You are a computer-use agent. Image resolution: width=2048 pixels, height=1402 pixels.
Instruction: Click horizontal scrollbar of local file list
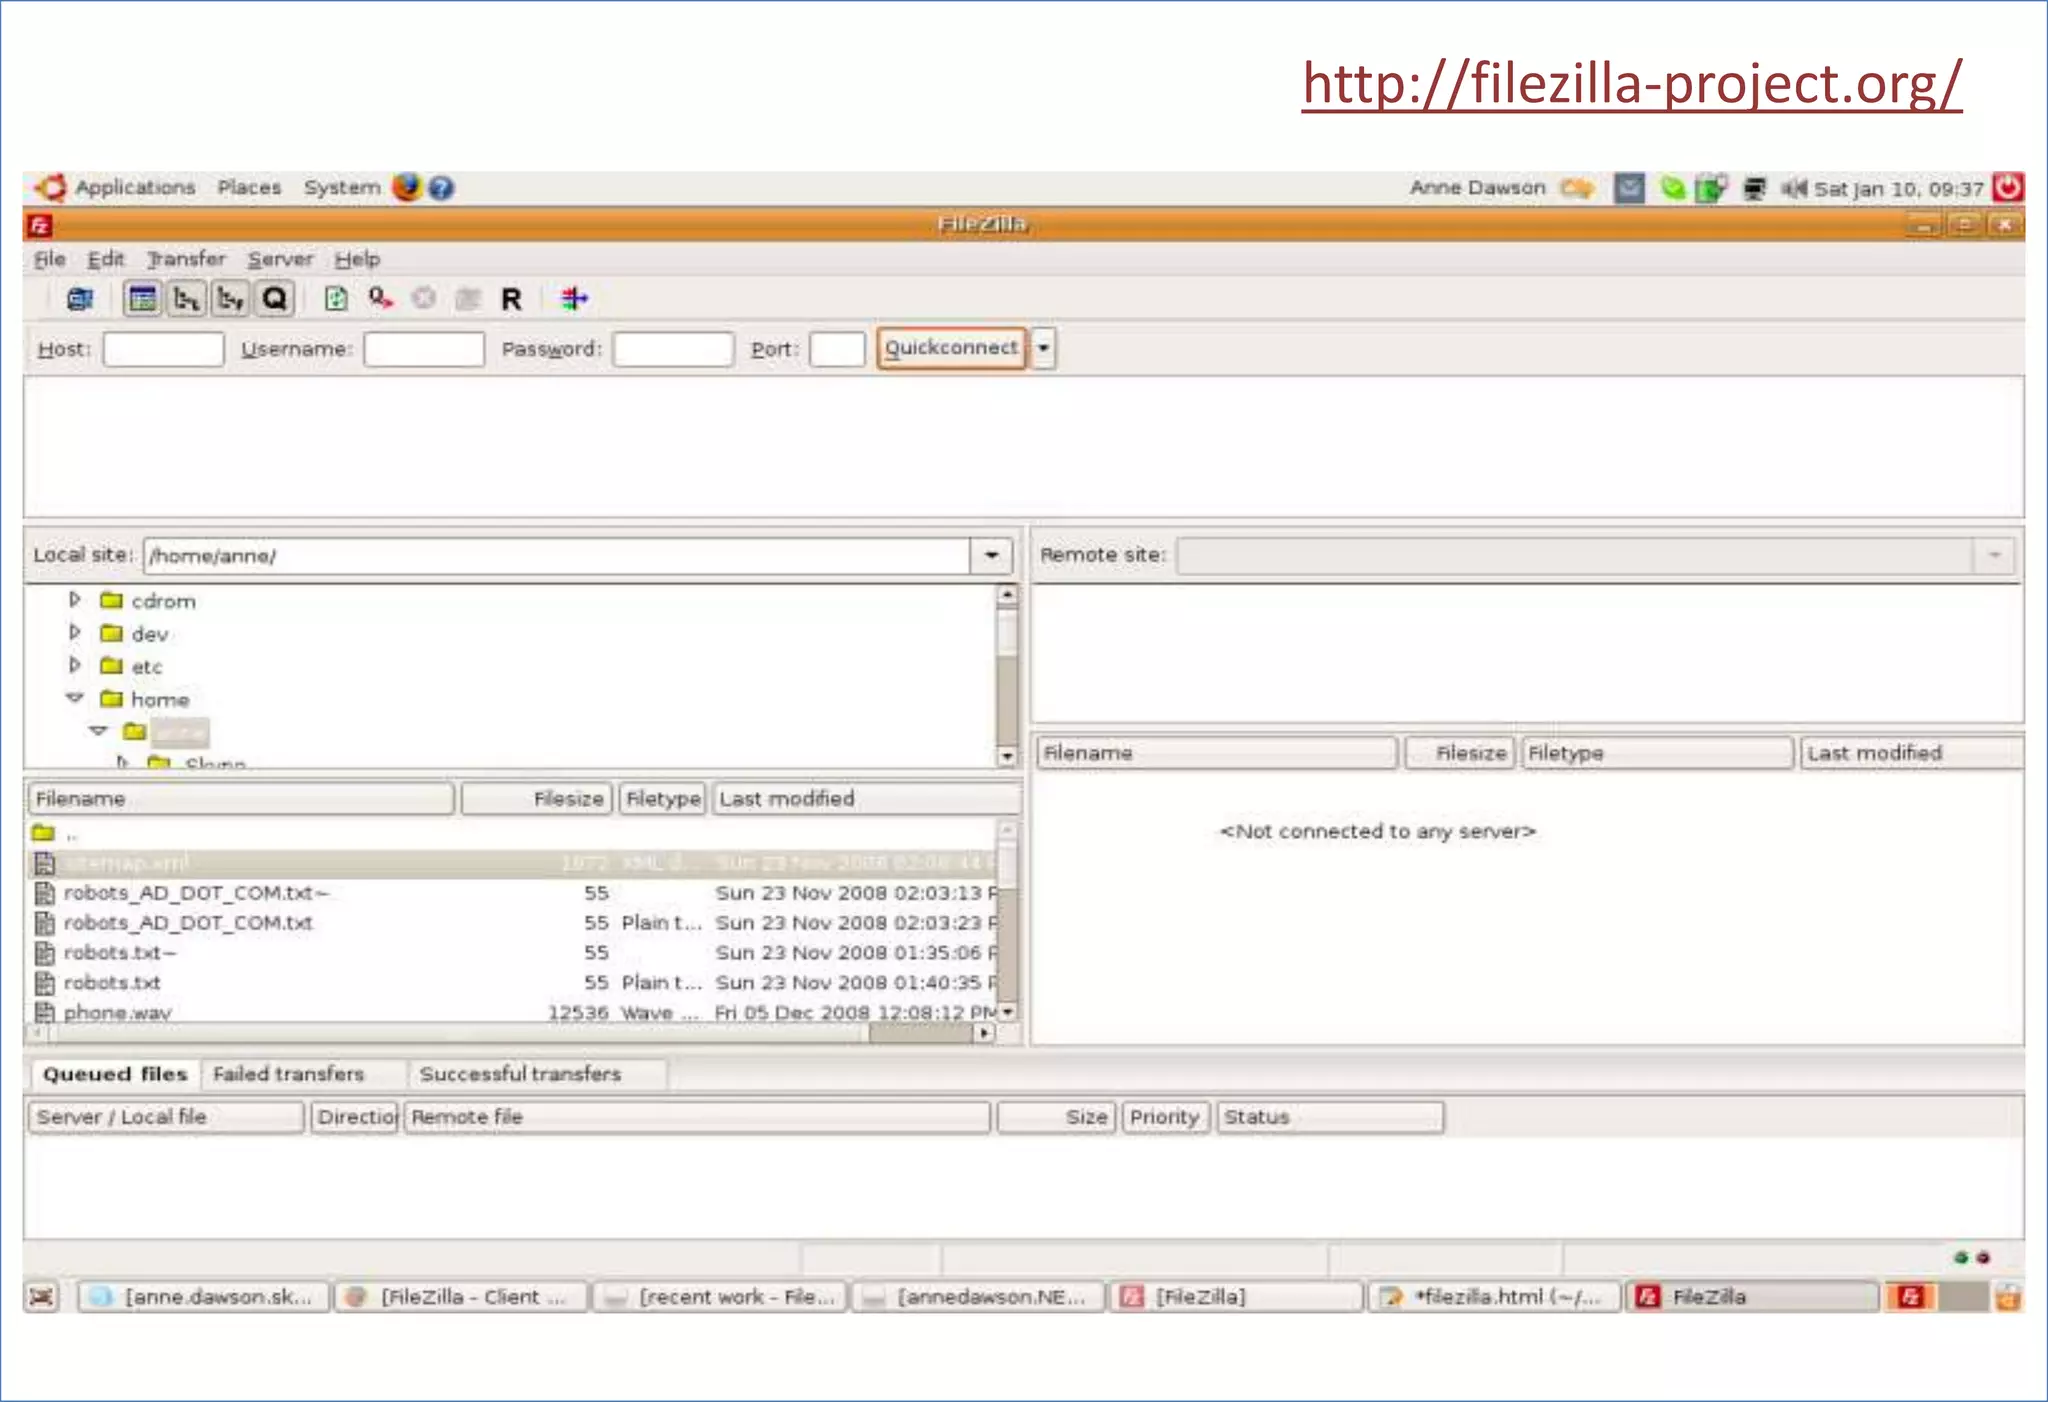coord(510,1033)
